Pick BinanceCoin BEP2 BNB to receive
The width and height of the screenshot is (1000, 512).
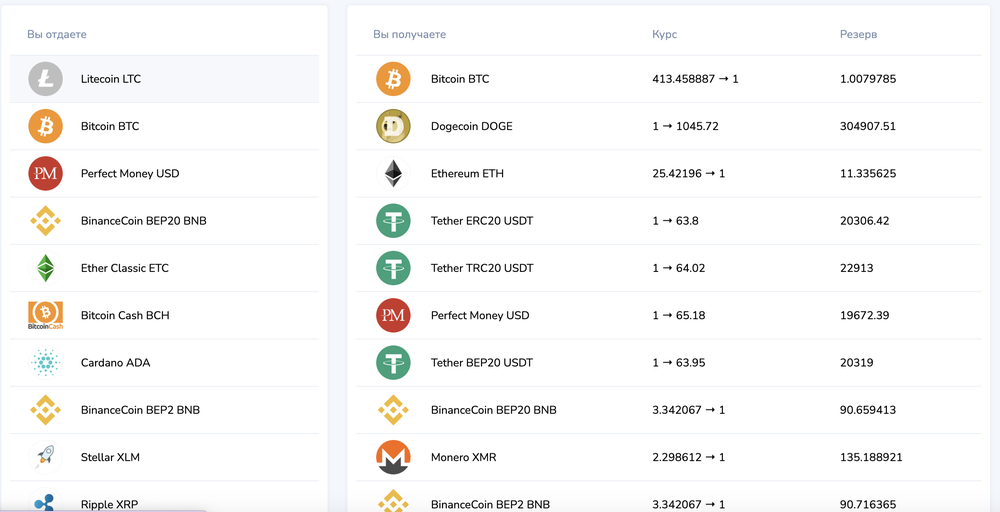tap(668, 497)
